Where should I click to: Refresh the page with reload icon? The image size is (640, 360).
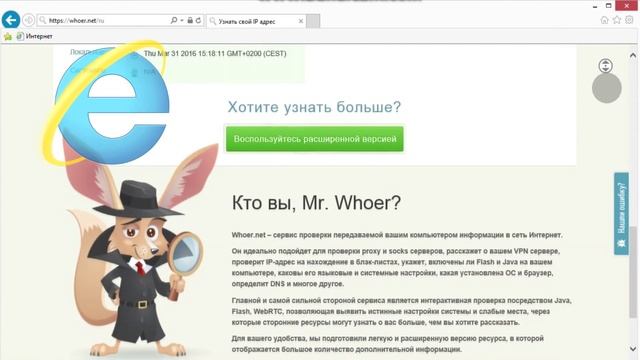pyautogui.click(x=198, y=20)
